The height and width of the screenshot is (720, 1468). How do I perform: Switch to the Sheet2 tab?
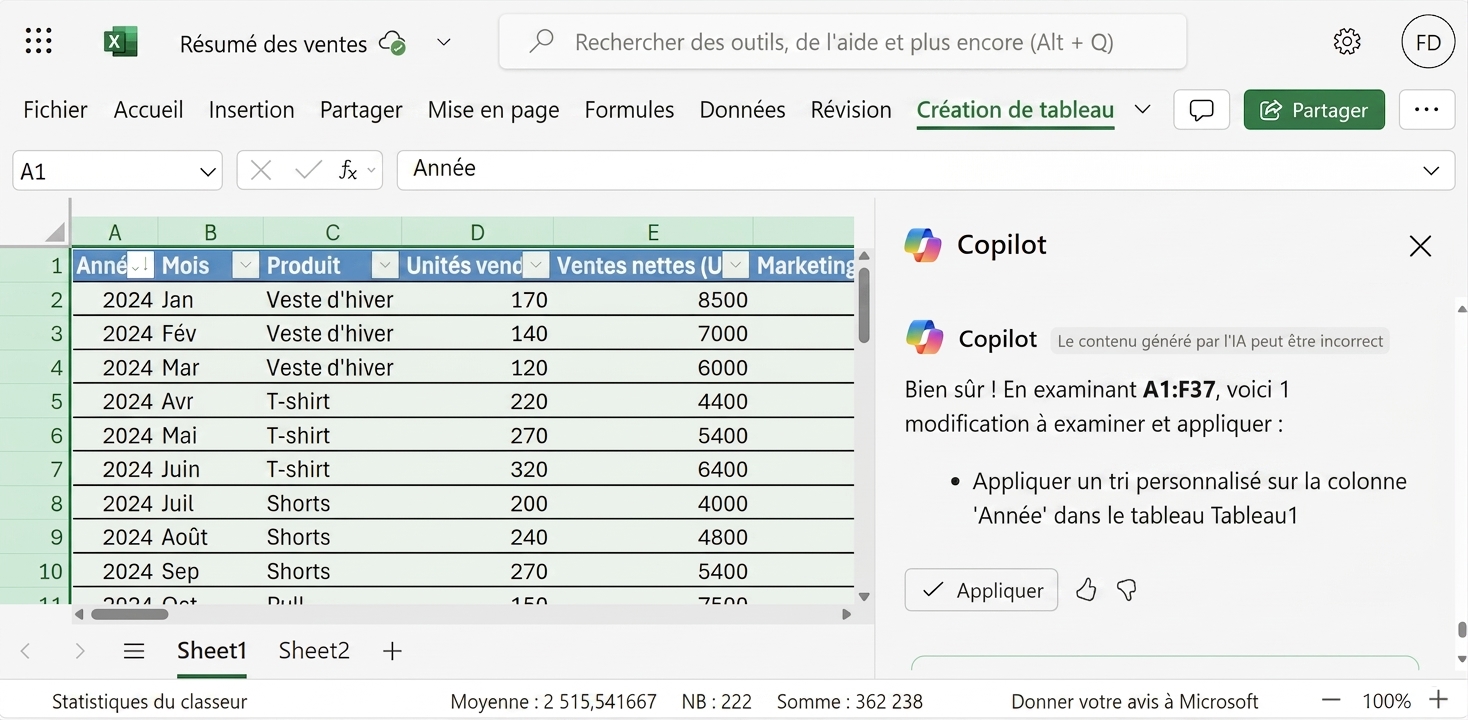(314, 651)
